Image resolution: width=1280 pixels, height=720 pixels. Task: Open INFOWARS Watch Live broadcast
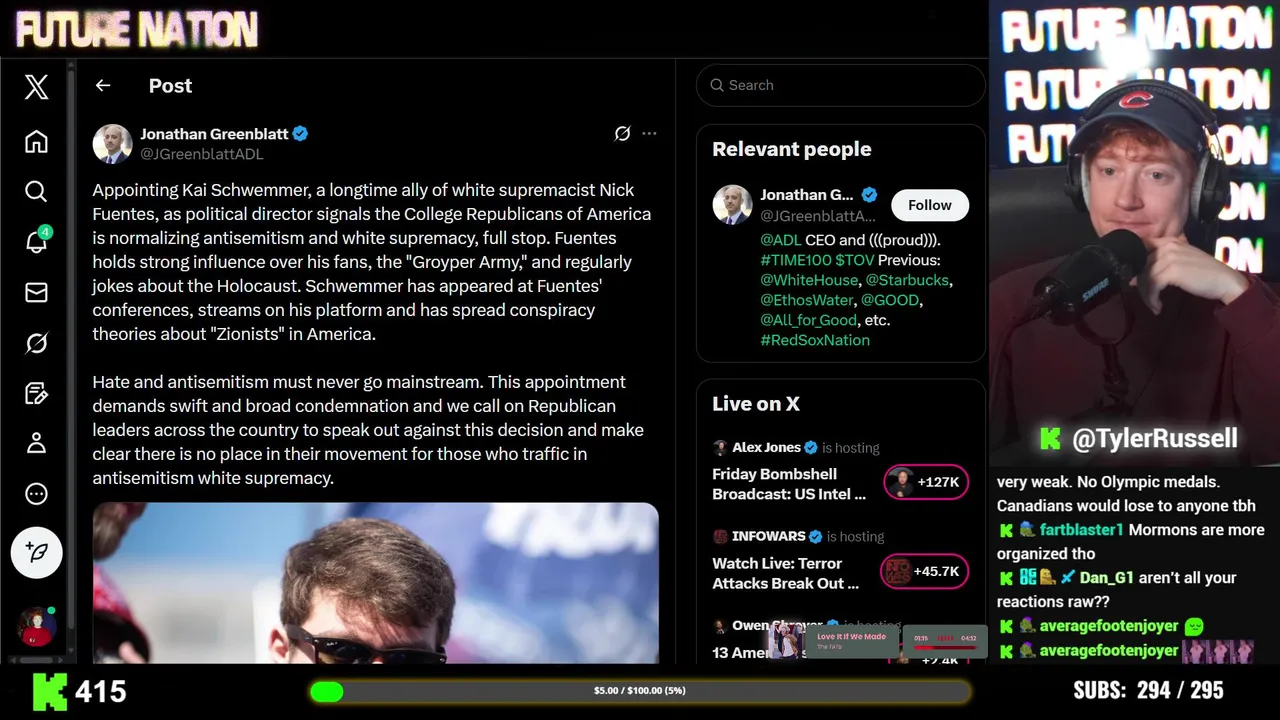pyautogui.click(x=786, y=573)
